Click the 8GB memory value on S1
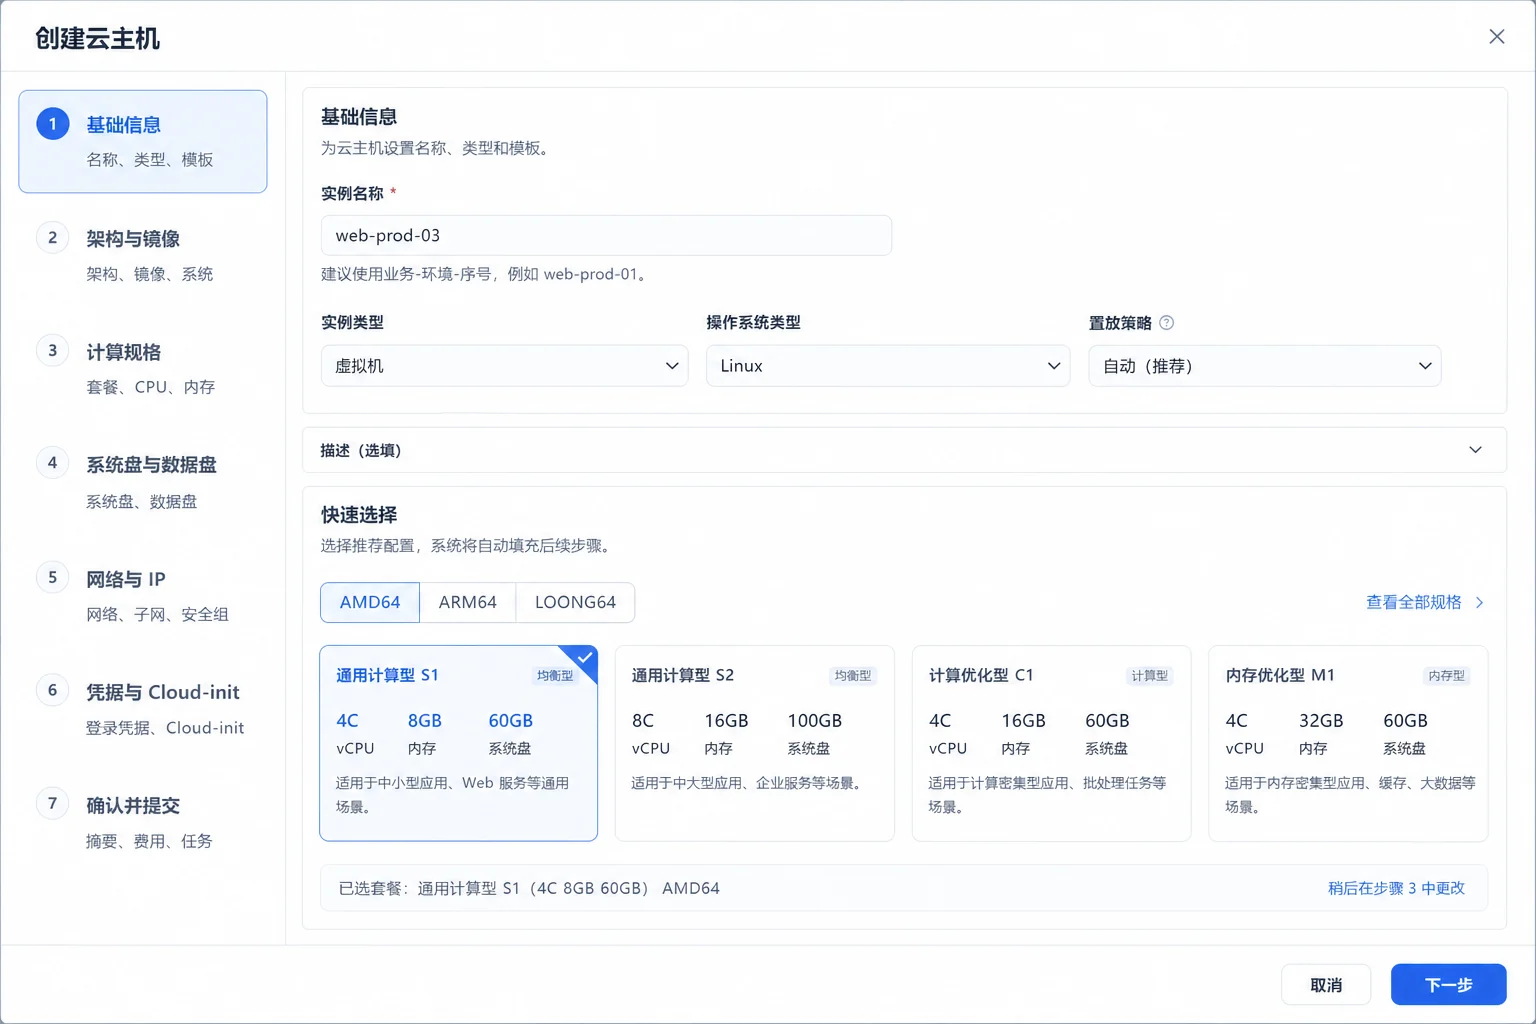1536x1024 pixels. point(425,721)
